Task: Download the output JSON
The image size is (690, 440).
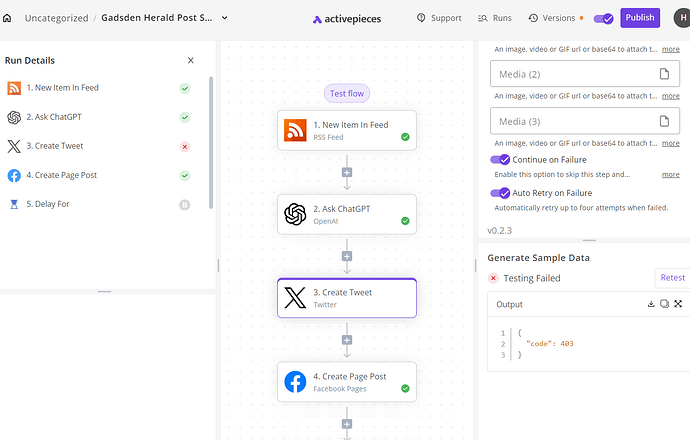Action: pyautogui.click(x=651, y=304)
